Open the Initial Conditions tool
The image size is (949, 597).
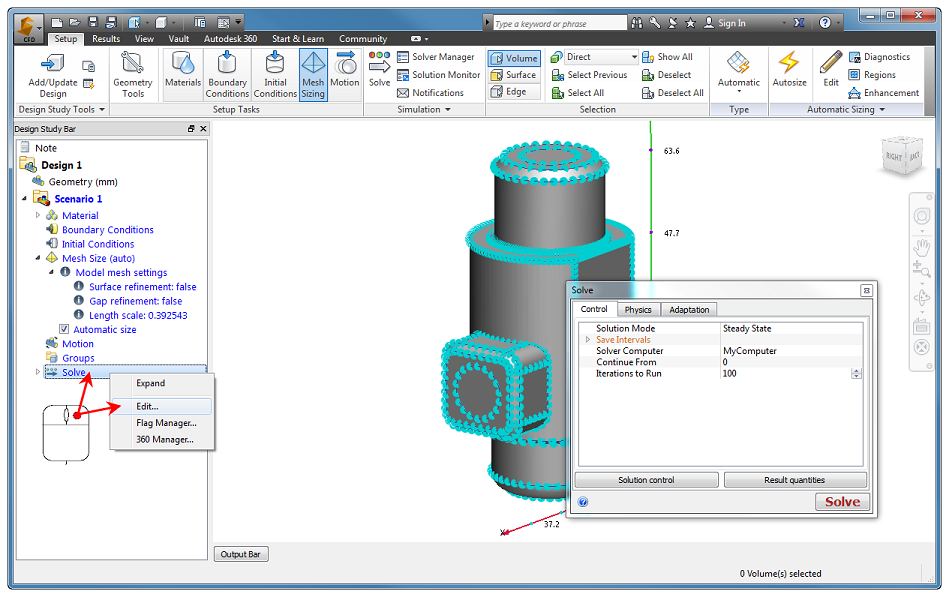click(x=275, y=74)
